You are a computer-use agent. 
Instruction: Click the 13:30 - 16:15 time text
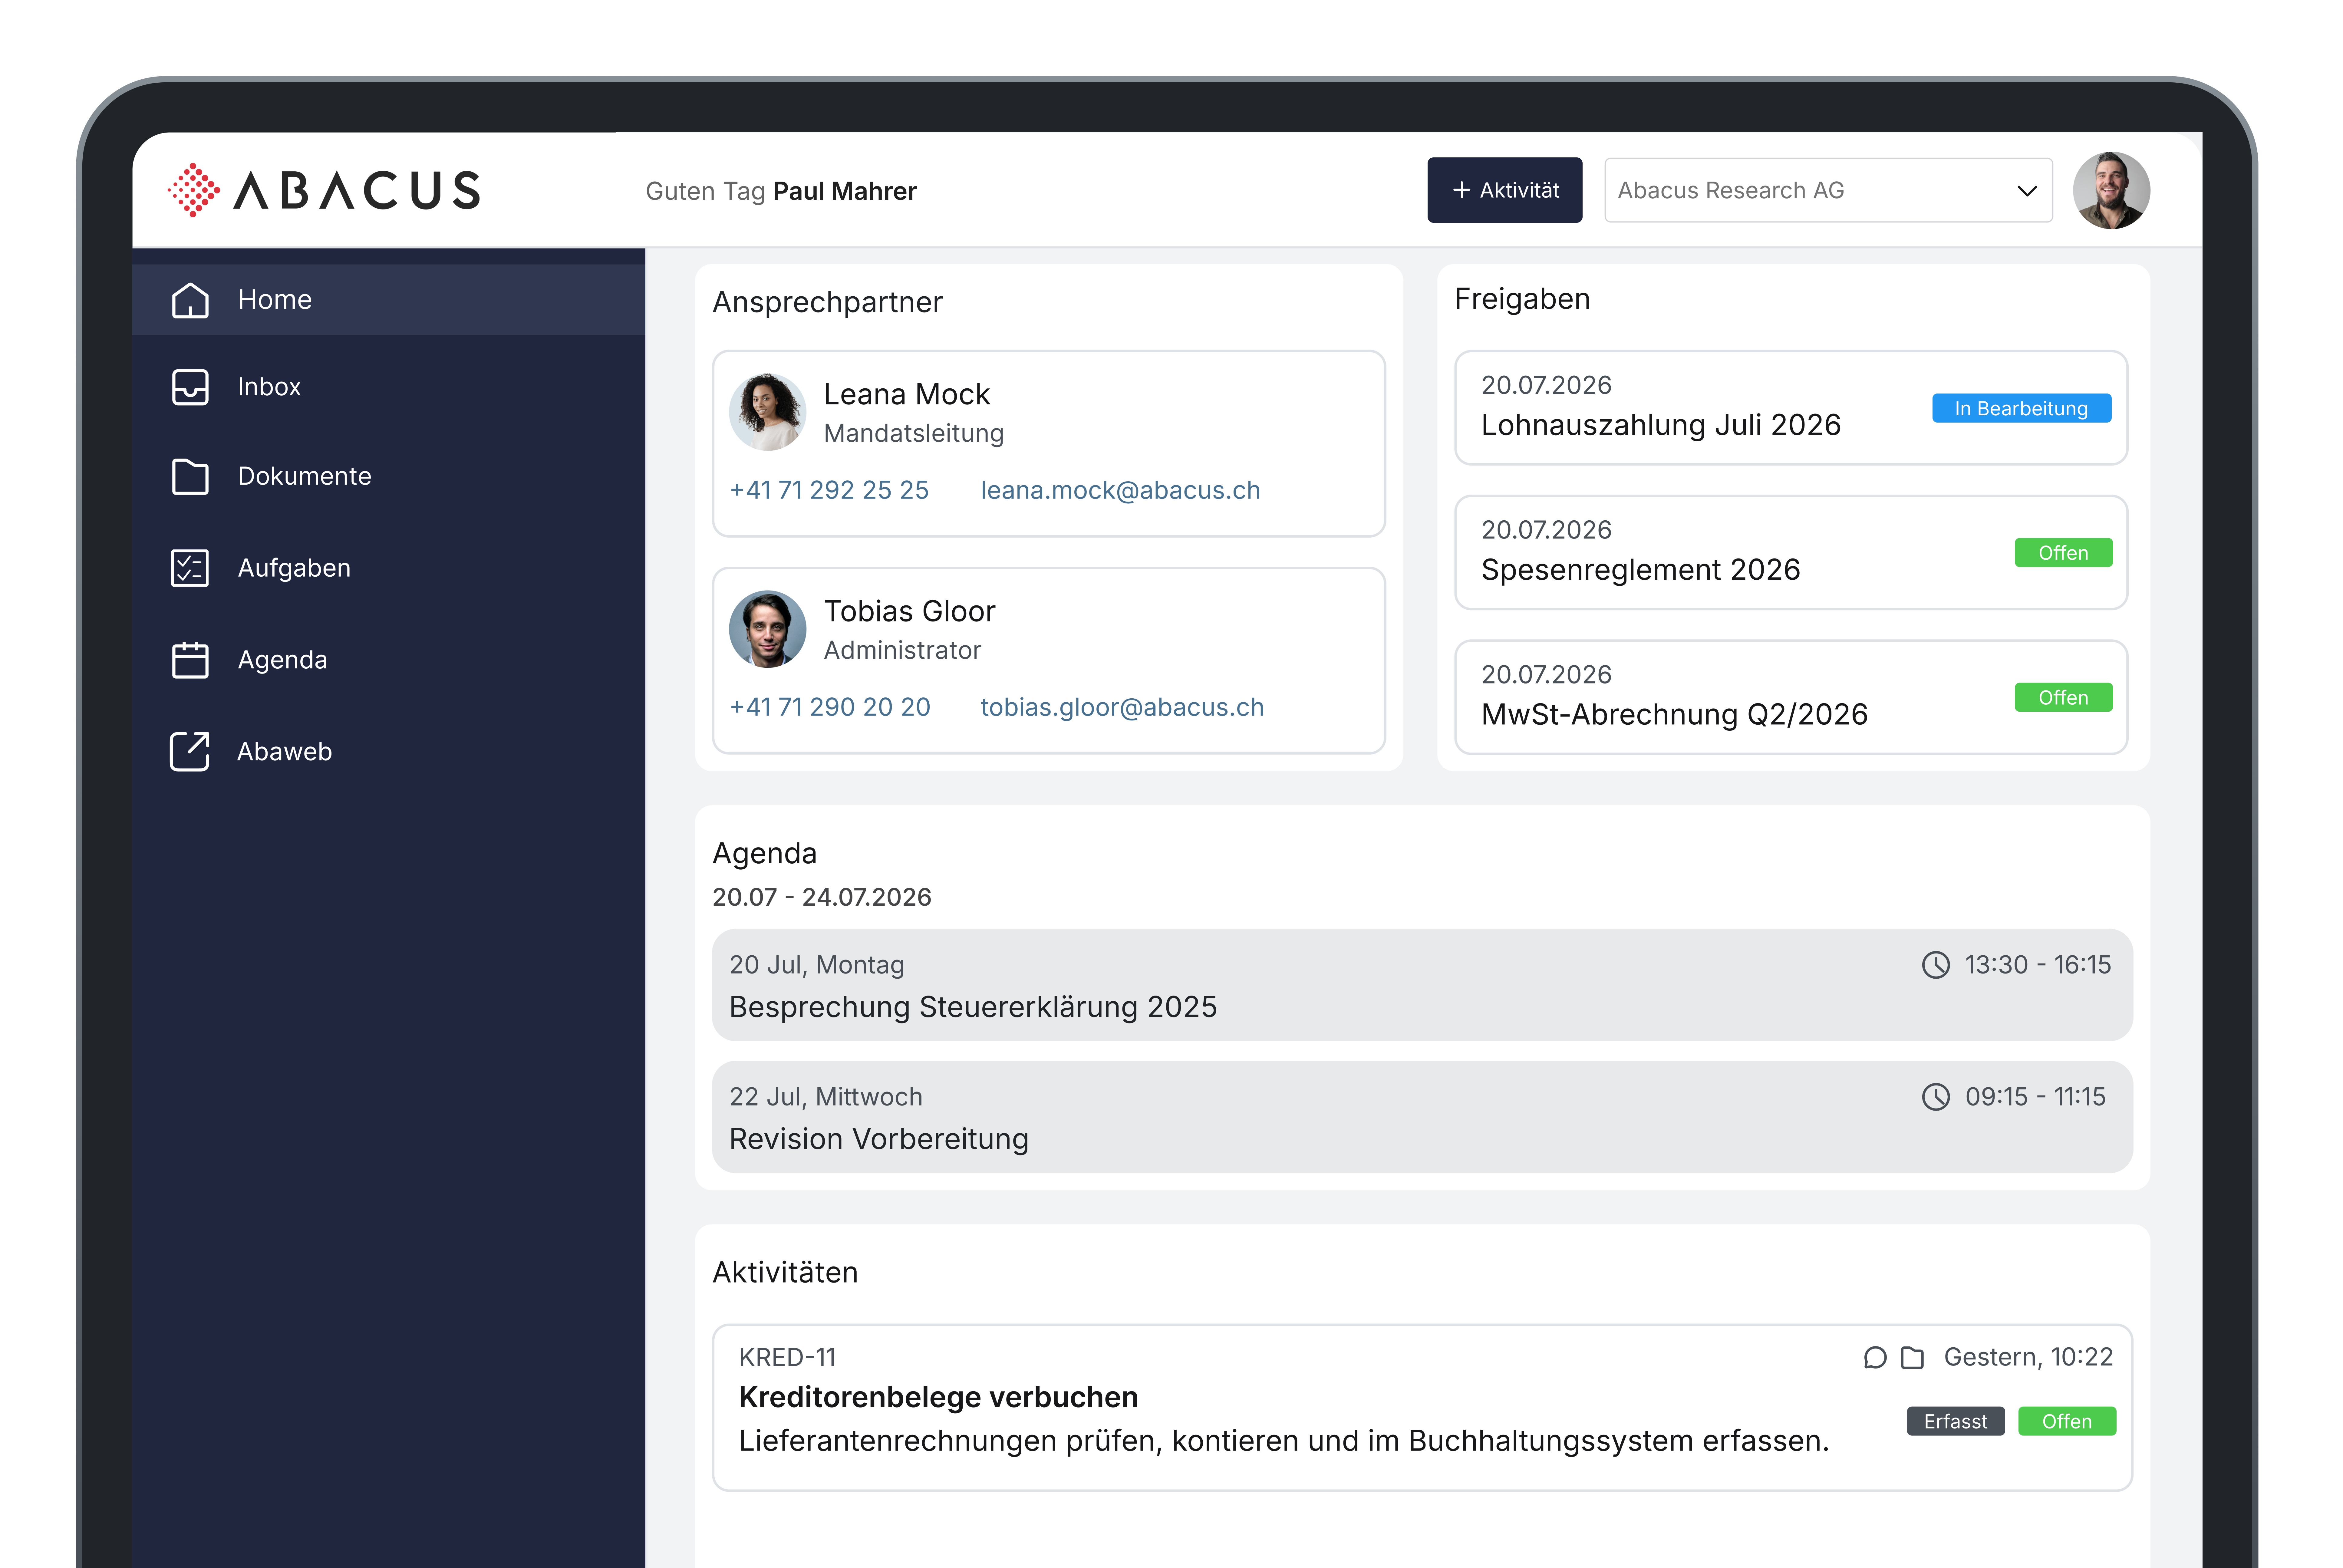pyautogui.click(x=2038, y=965)
